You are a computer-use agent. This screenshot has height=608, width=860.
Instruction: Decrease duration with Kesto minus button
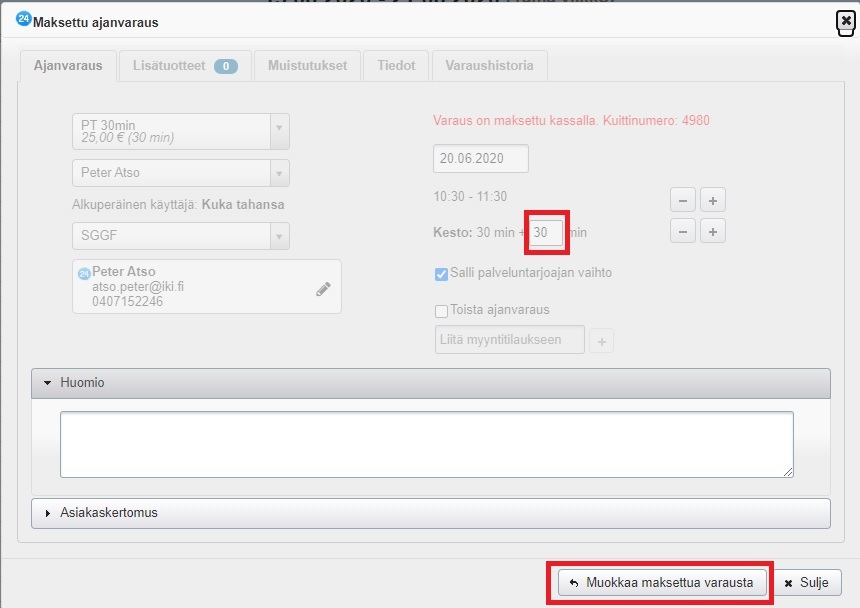pos(682,232)
